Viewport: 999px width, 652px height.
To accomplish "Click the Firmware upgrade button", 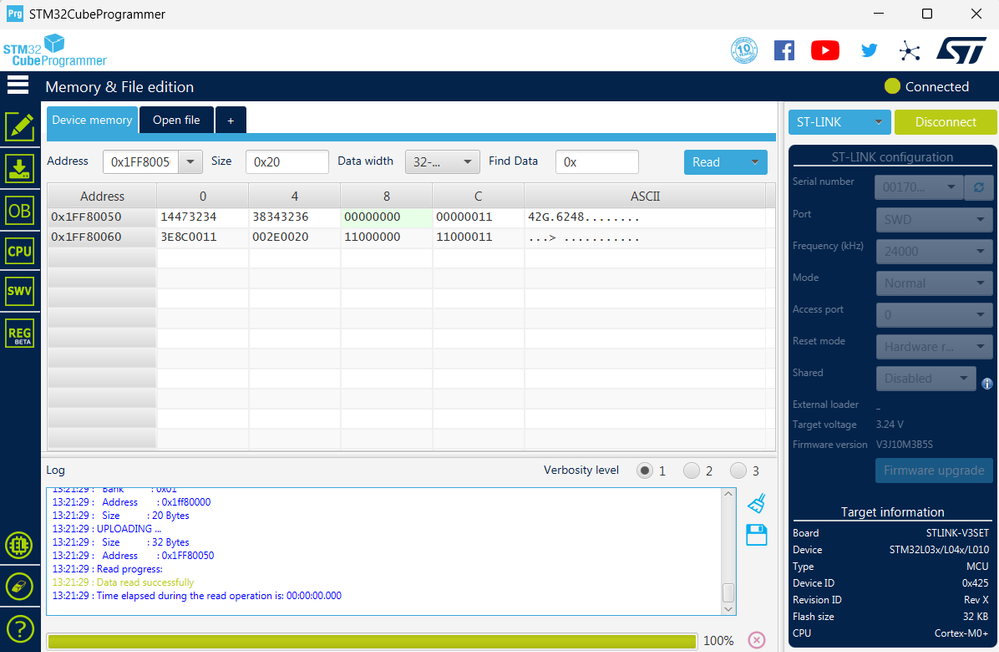I will point(933,470).
